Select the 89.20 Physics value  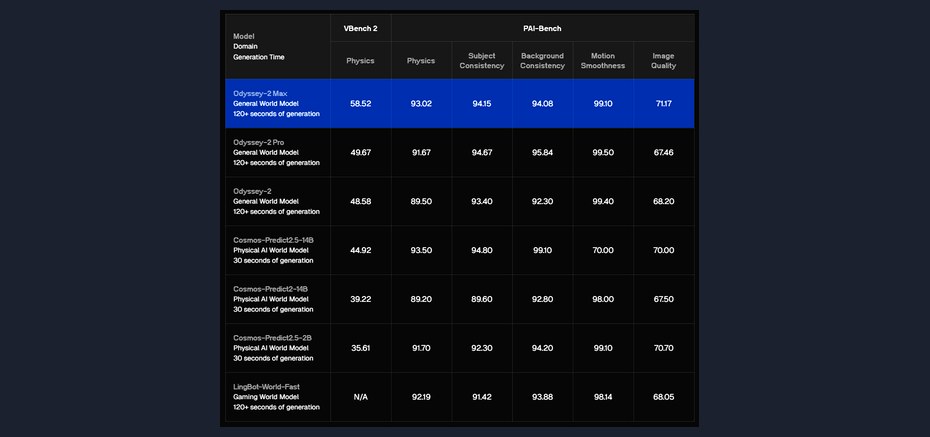pos(421,299)
